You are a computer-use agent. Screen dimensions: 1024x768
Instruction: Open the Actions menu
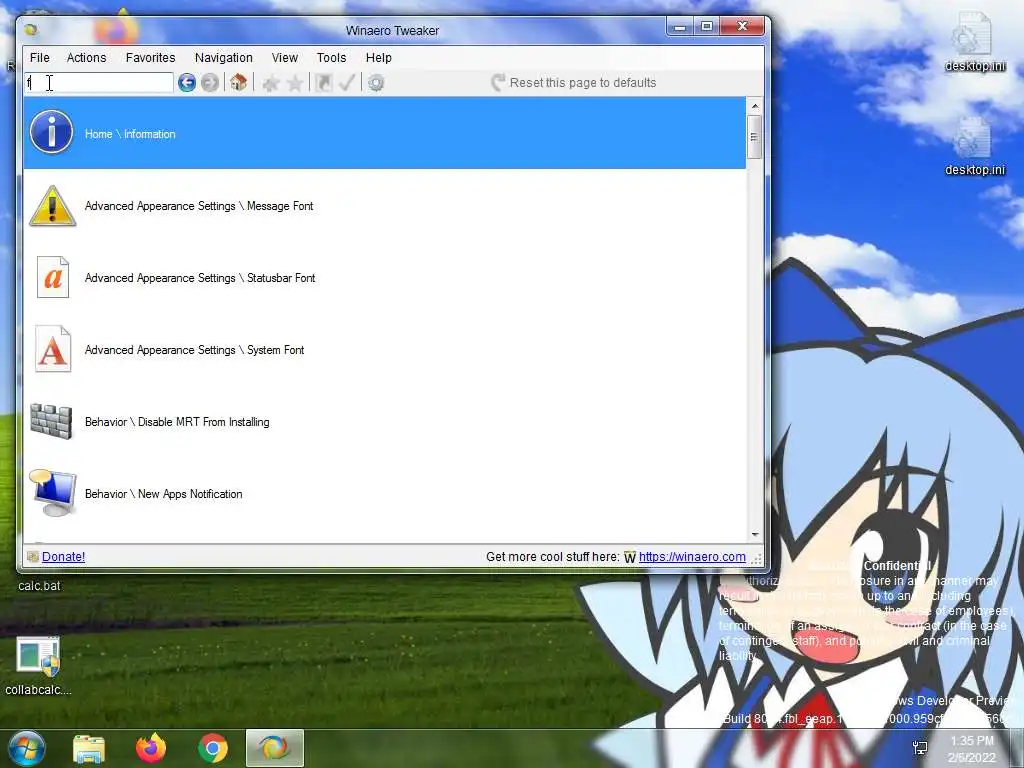coord(86,57)
